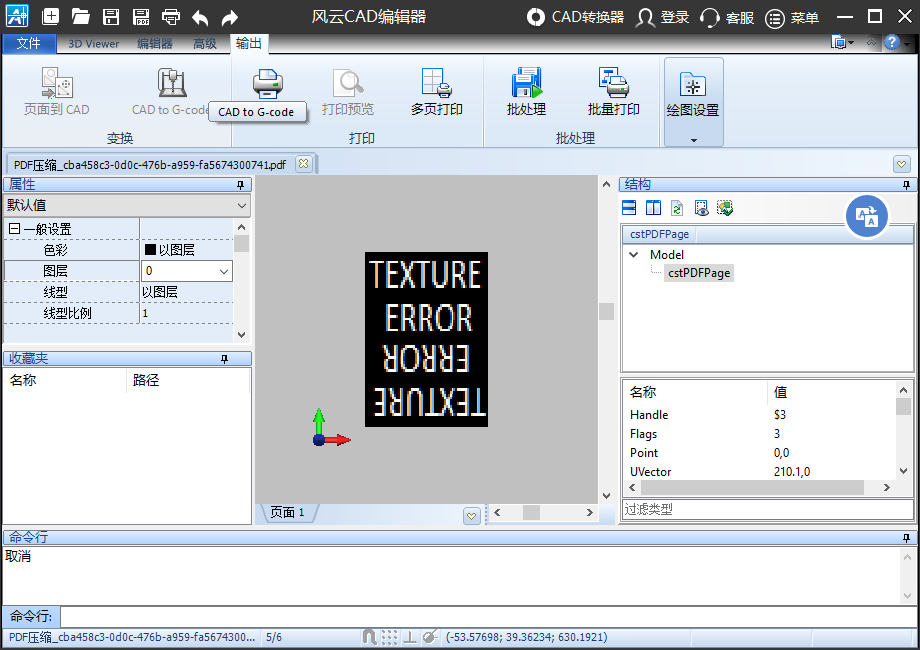Click the print icon in the 打印 group

[268, 84]
